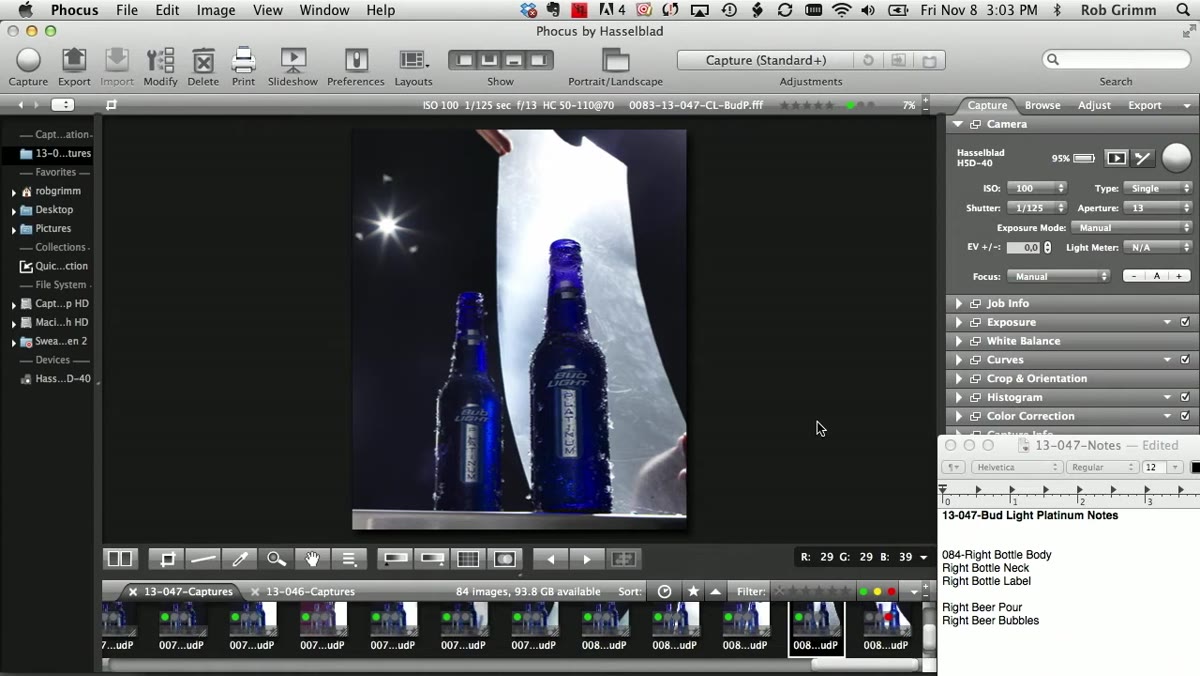Filter thumbnails by green label

point(864,592)
